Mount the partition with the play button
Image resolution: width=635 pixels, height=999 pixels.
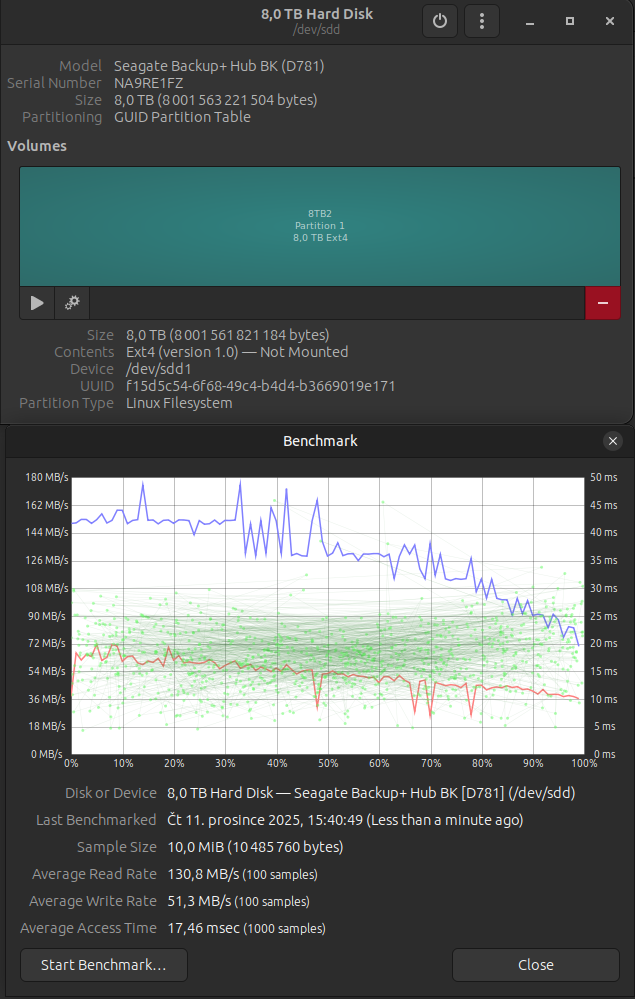point(37,303)
